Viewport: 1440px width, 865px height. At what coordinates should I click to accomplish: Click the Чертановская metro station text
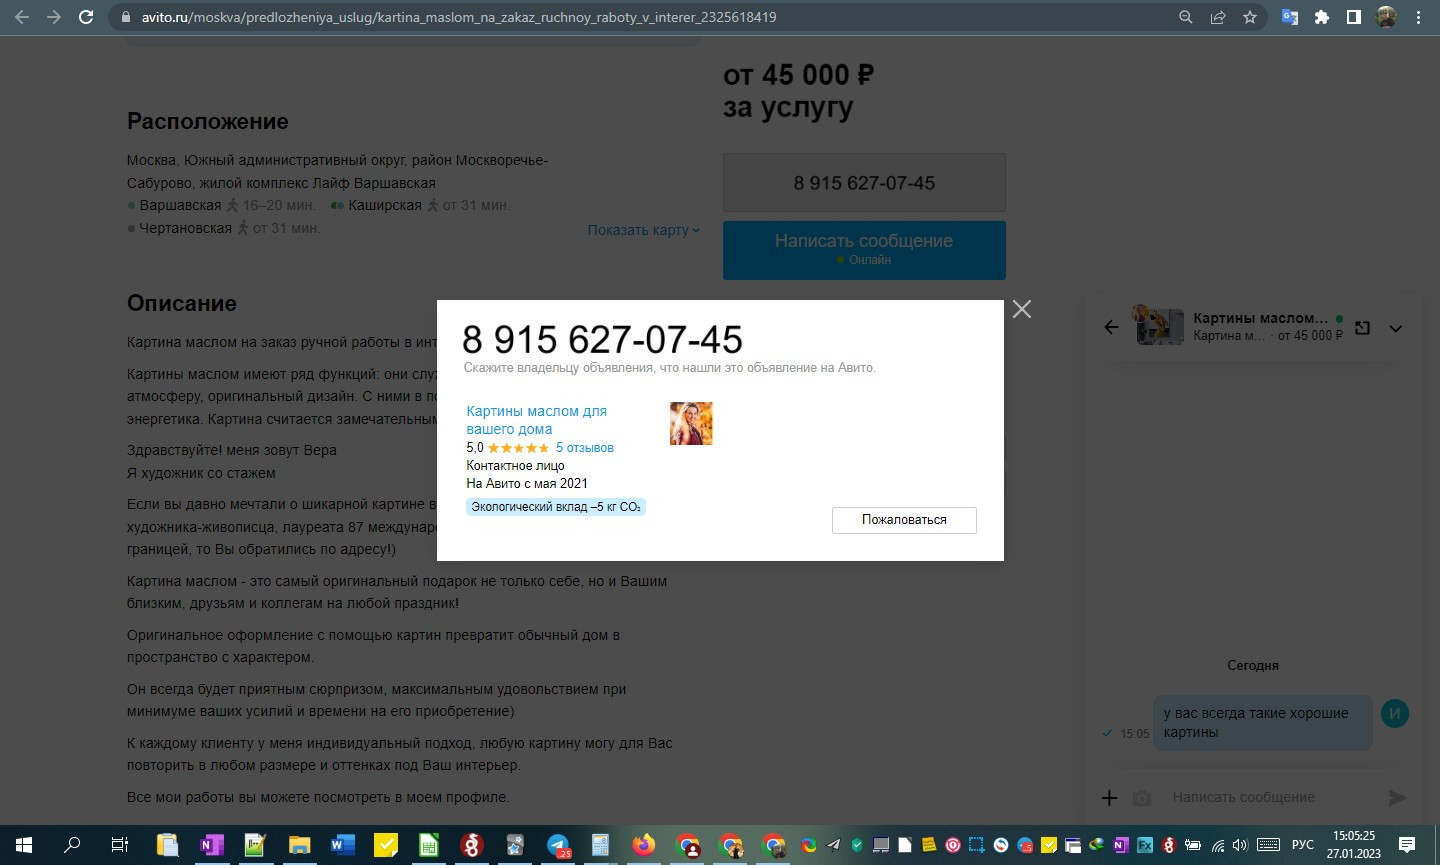(186, 228)
